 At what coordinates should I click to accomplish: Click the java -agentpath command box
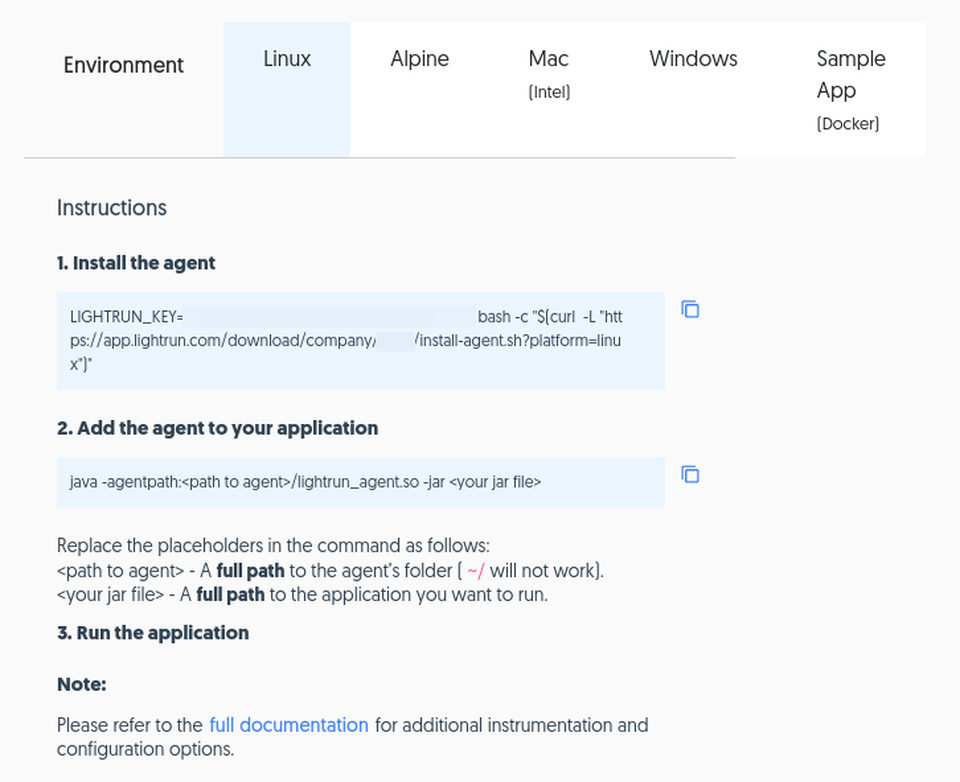(x=361, y=482)
